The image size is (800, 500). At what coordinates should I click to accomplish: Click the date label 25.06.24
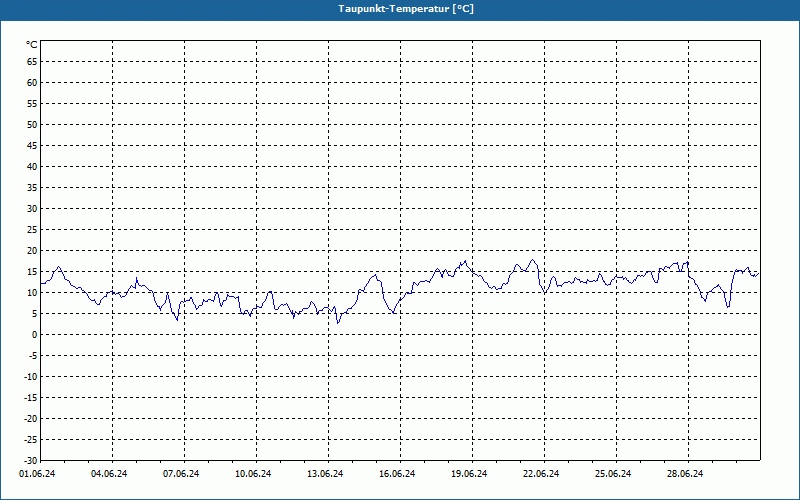pyautogui.click(x=613, y=474)
